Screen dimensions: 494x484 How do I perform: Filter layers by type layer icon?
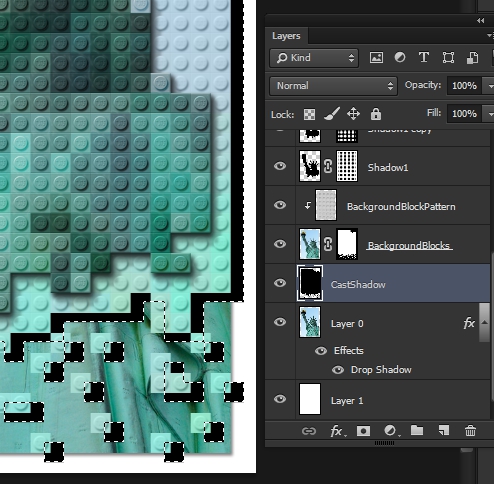[424, 57]
